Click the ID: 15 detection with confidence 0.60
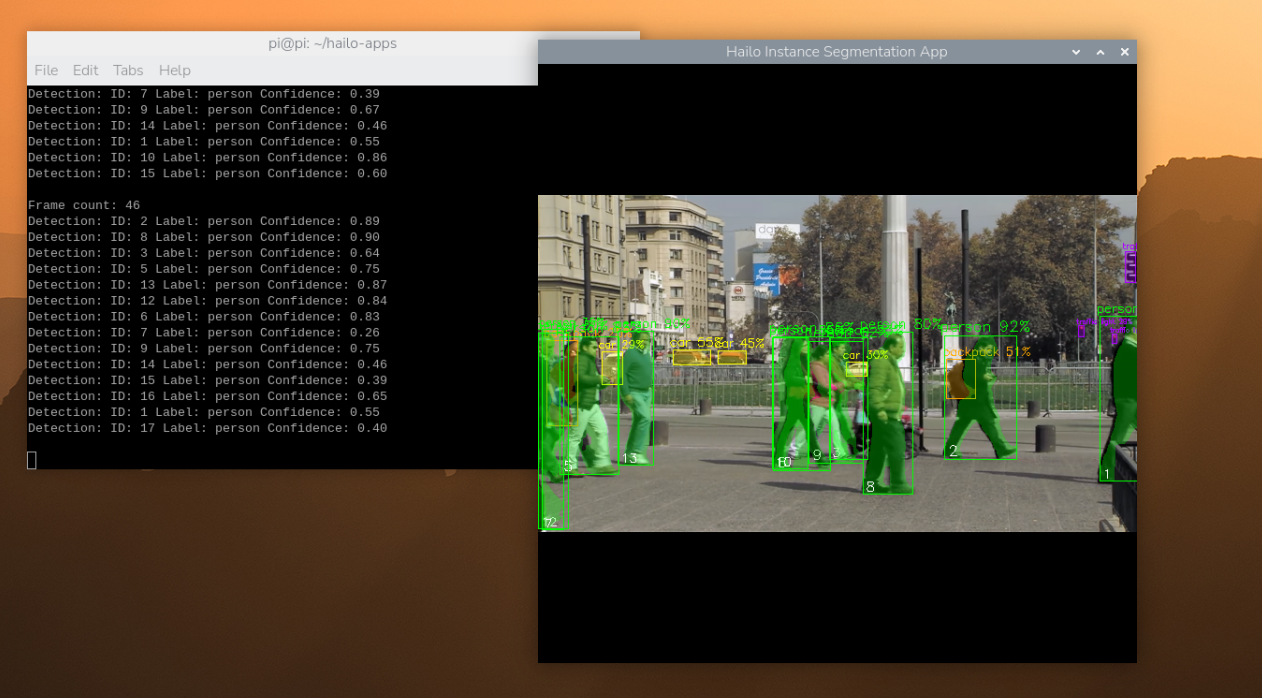The image size is (1262, 698). [x=208, y=174]
